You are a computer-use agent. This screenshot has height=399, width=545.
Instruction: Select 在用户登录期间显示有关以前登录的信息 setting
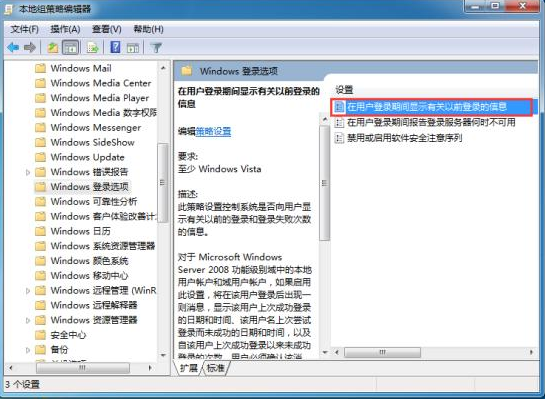pos(431,107)
